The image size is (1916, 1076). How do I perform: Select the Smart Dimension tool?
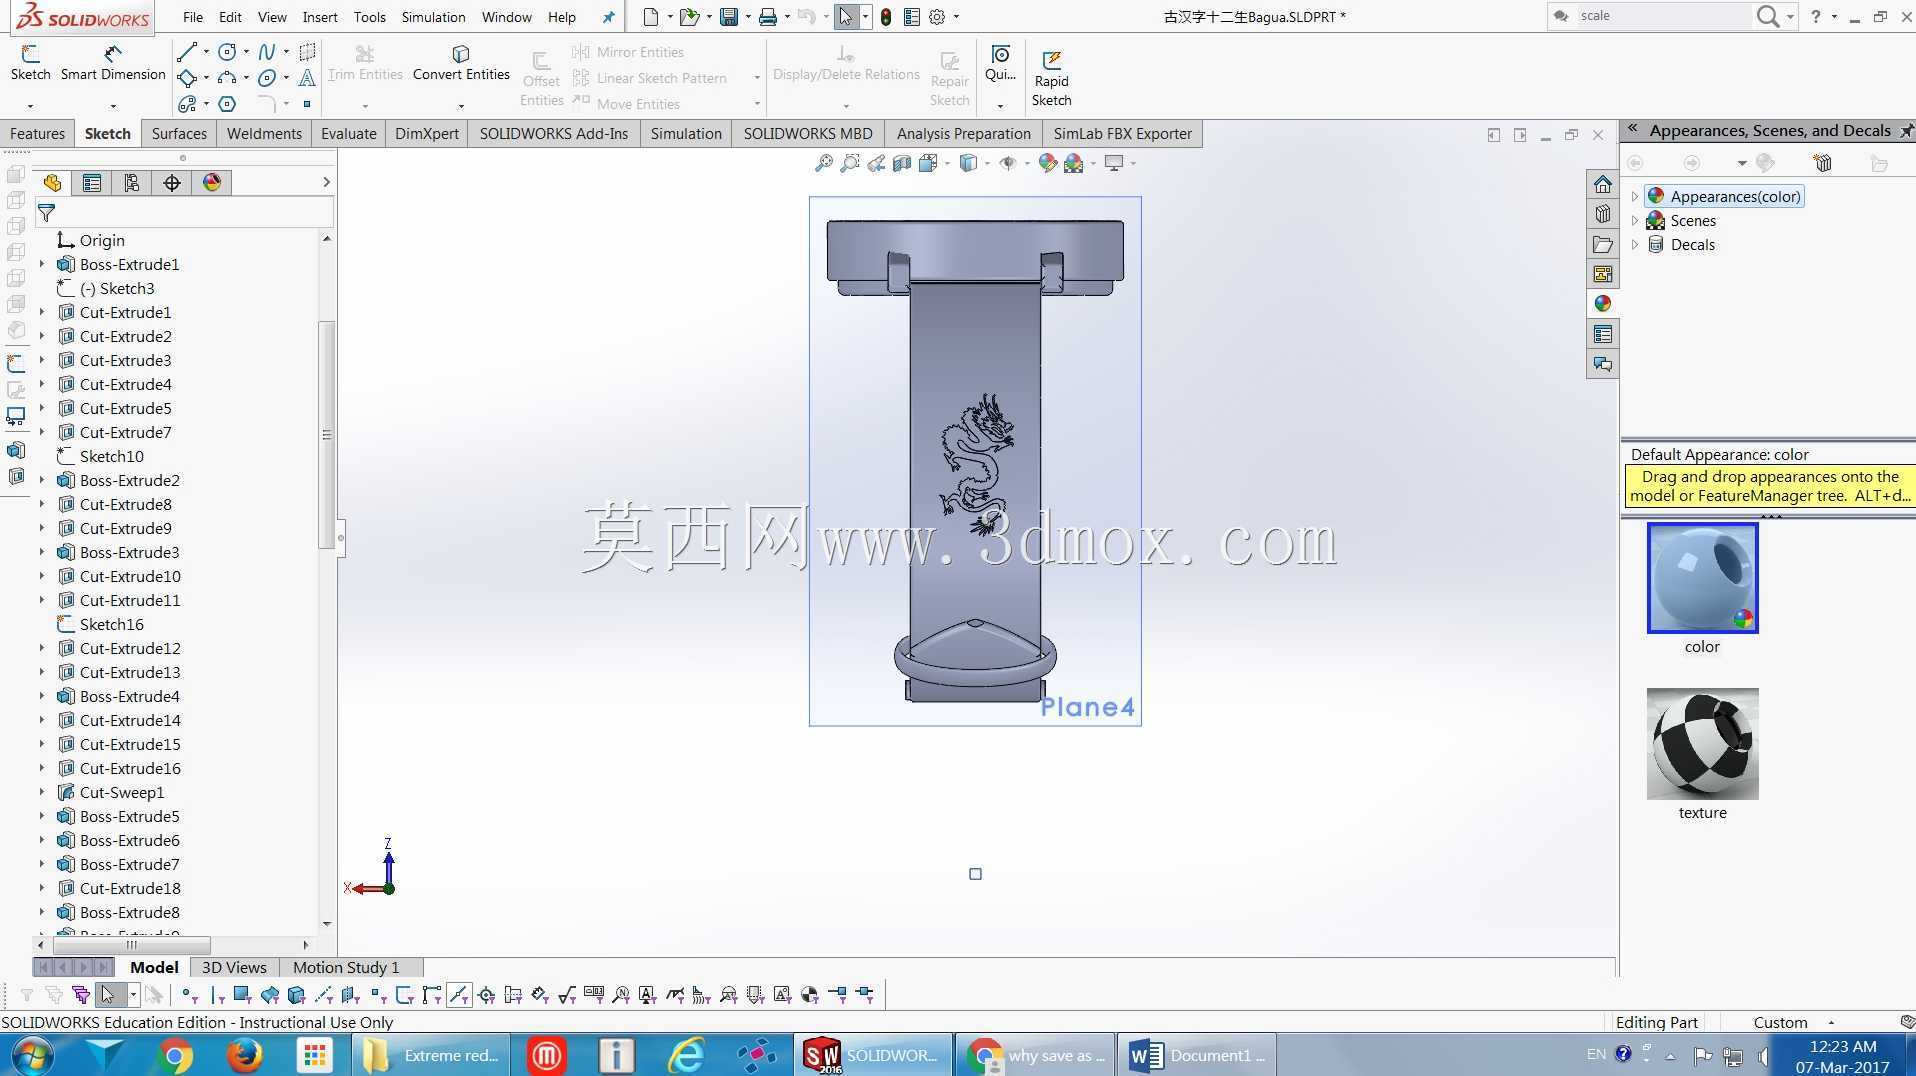pos(113,63)
